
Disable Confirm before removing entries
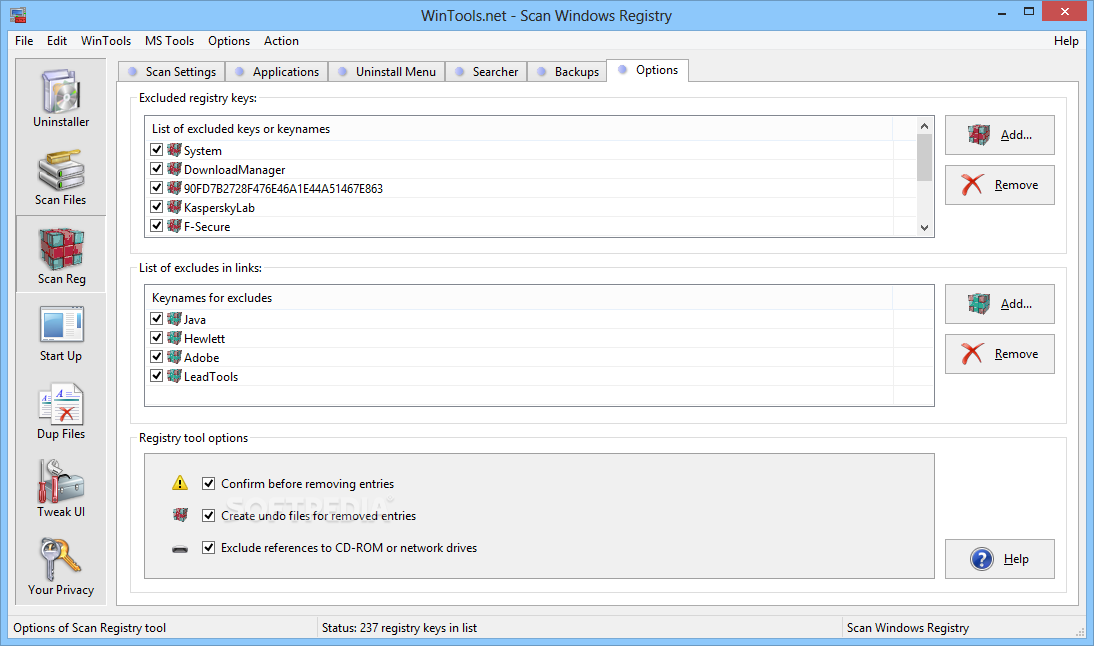(x=208, y=483)
